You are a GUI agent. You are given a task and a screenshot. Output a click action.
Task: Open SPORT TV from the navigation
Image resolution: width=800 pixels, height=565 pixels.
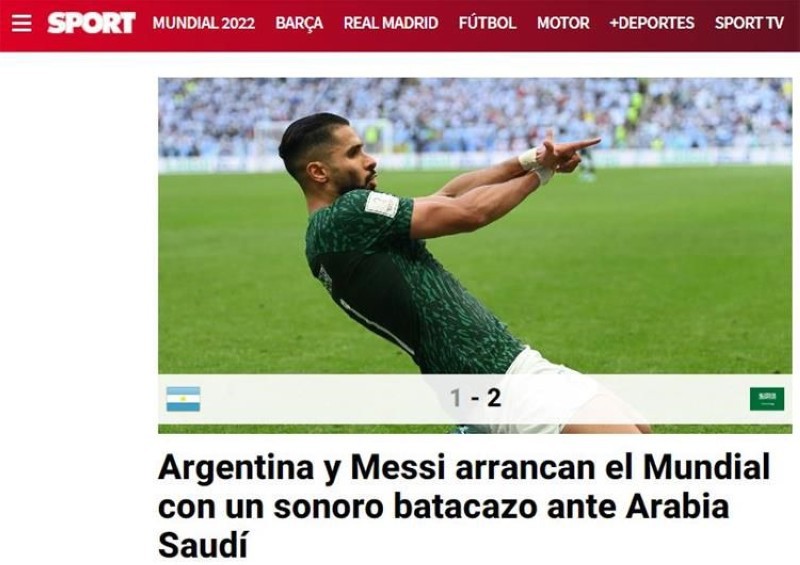(x=749, y=23)
